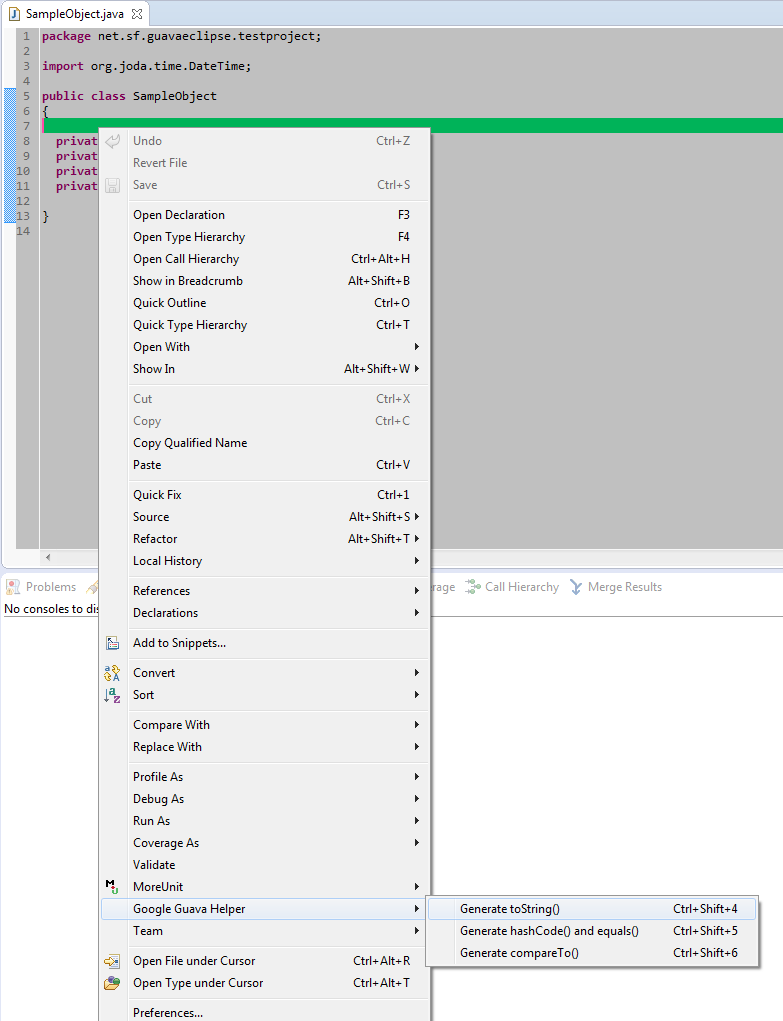Click the Undo arrow icon
This screenshot has height=1021, width=783.
pyautogui.click(x=113, y=141)
